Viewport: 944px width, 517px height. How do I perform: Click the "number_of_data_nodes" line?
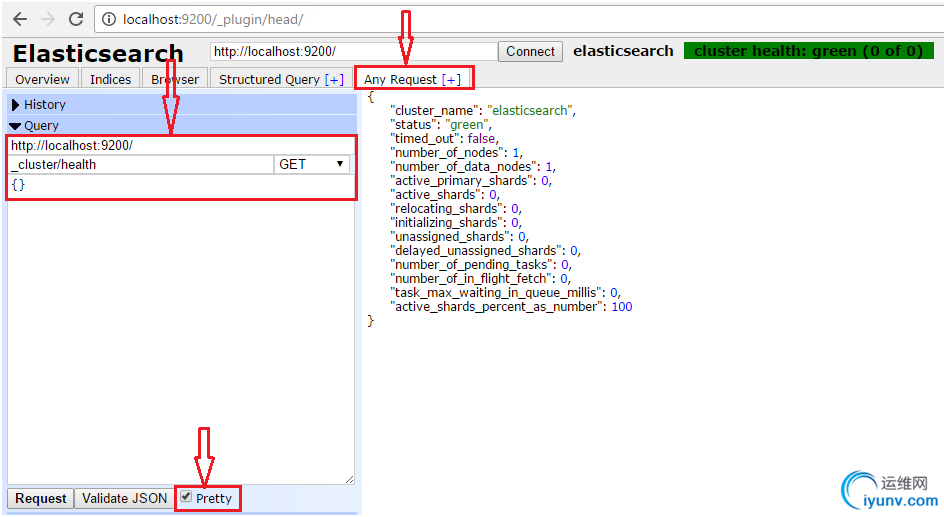pyautogui.click(x=473, y=167)
